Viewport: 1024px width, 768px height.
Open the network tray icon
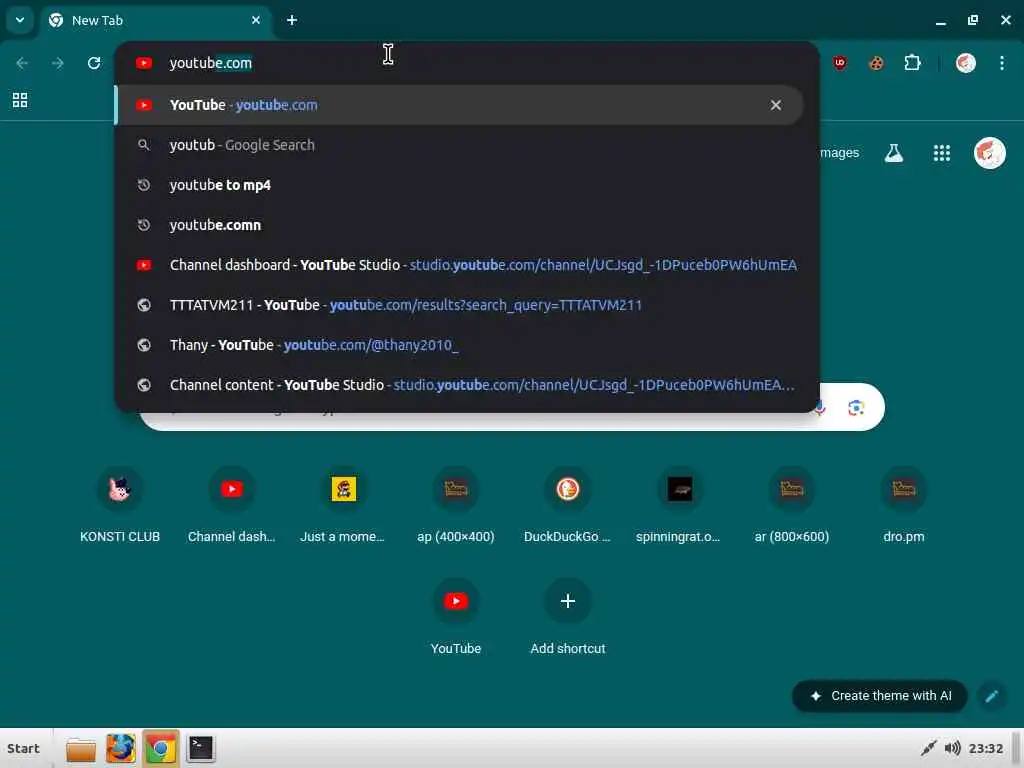[x=928, y=748]
